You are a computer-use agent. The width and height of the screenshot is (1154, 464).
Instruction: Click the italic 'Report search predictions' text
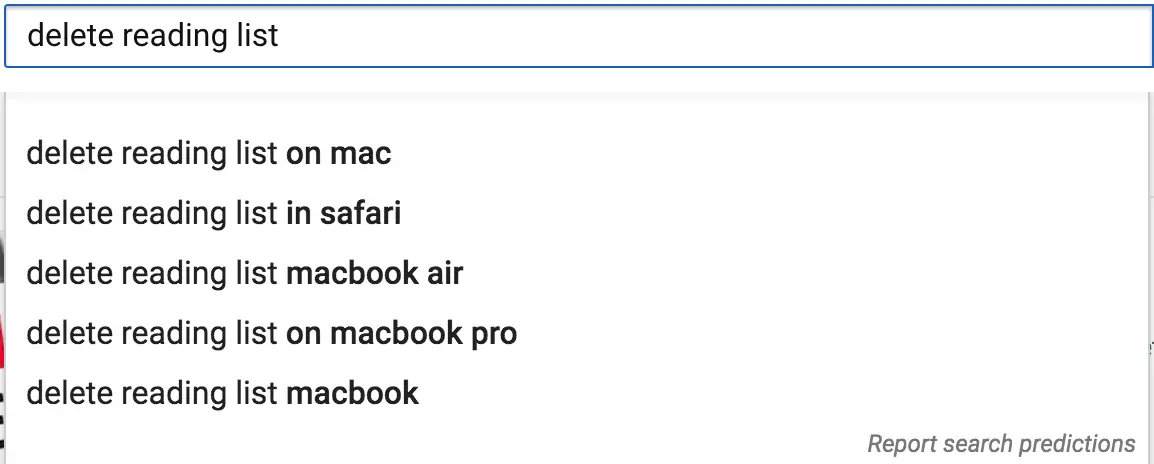pyautogui.click(x=1001, y=443)
